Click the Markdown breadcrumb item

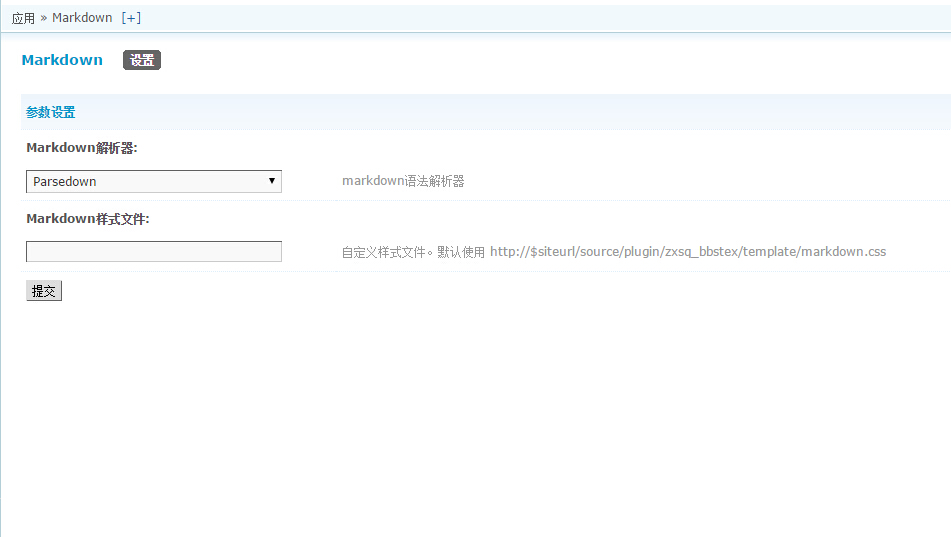click(x=82, y=18)
